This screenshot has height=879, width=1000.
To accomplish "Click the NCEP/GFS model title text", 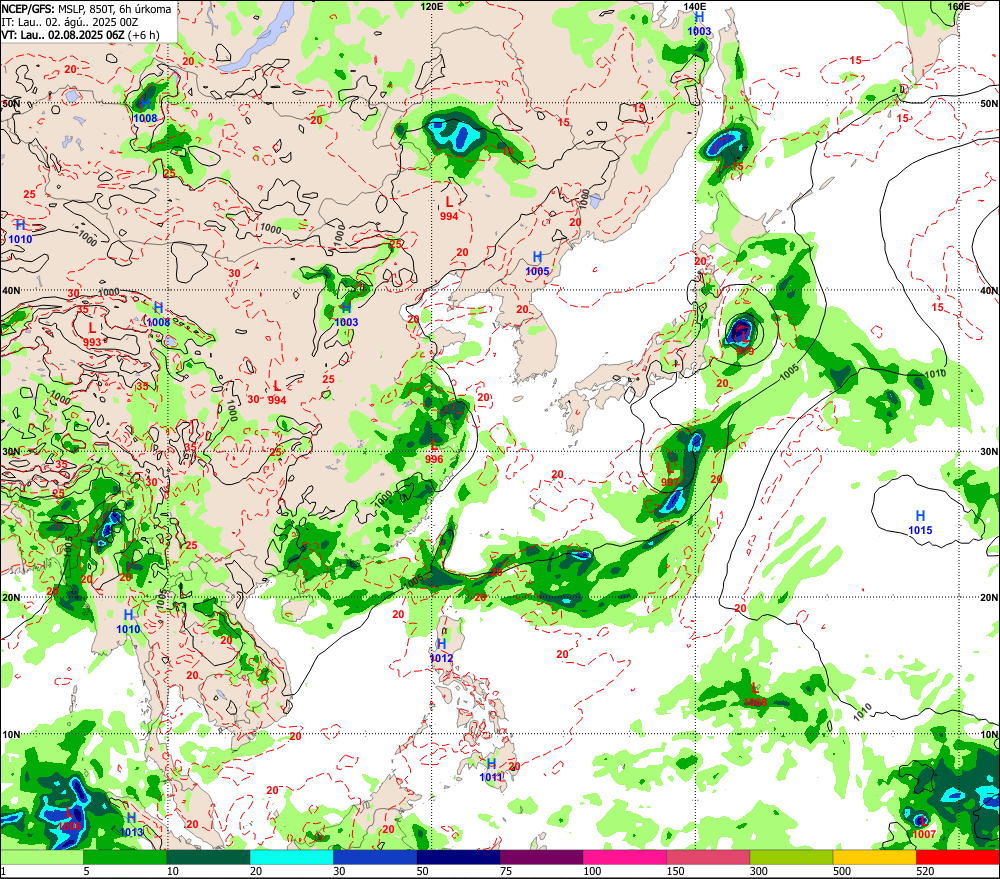I will [x=85, y=9].
